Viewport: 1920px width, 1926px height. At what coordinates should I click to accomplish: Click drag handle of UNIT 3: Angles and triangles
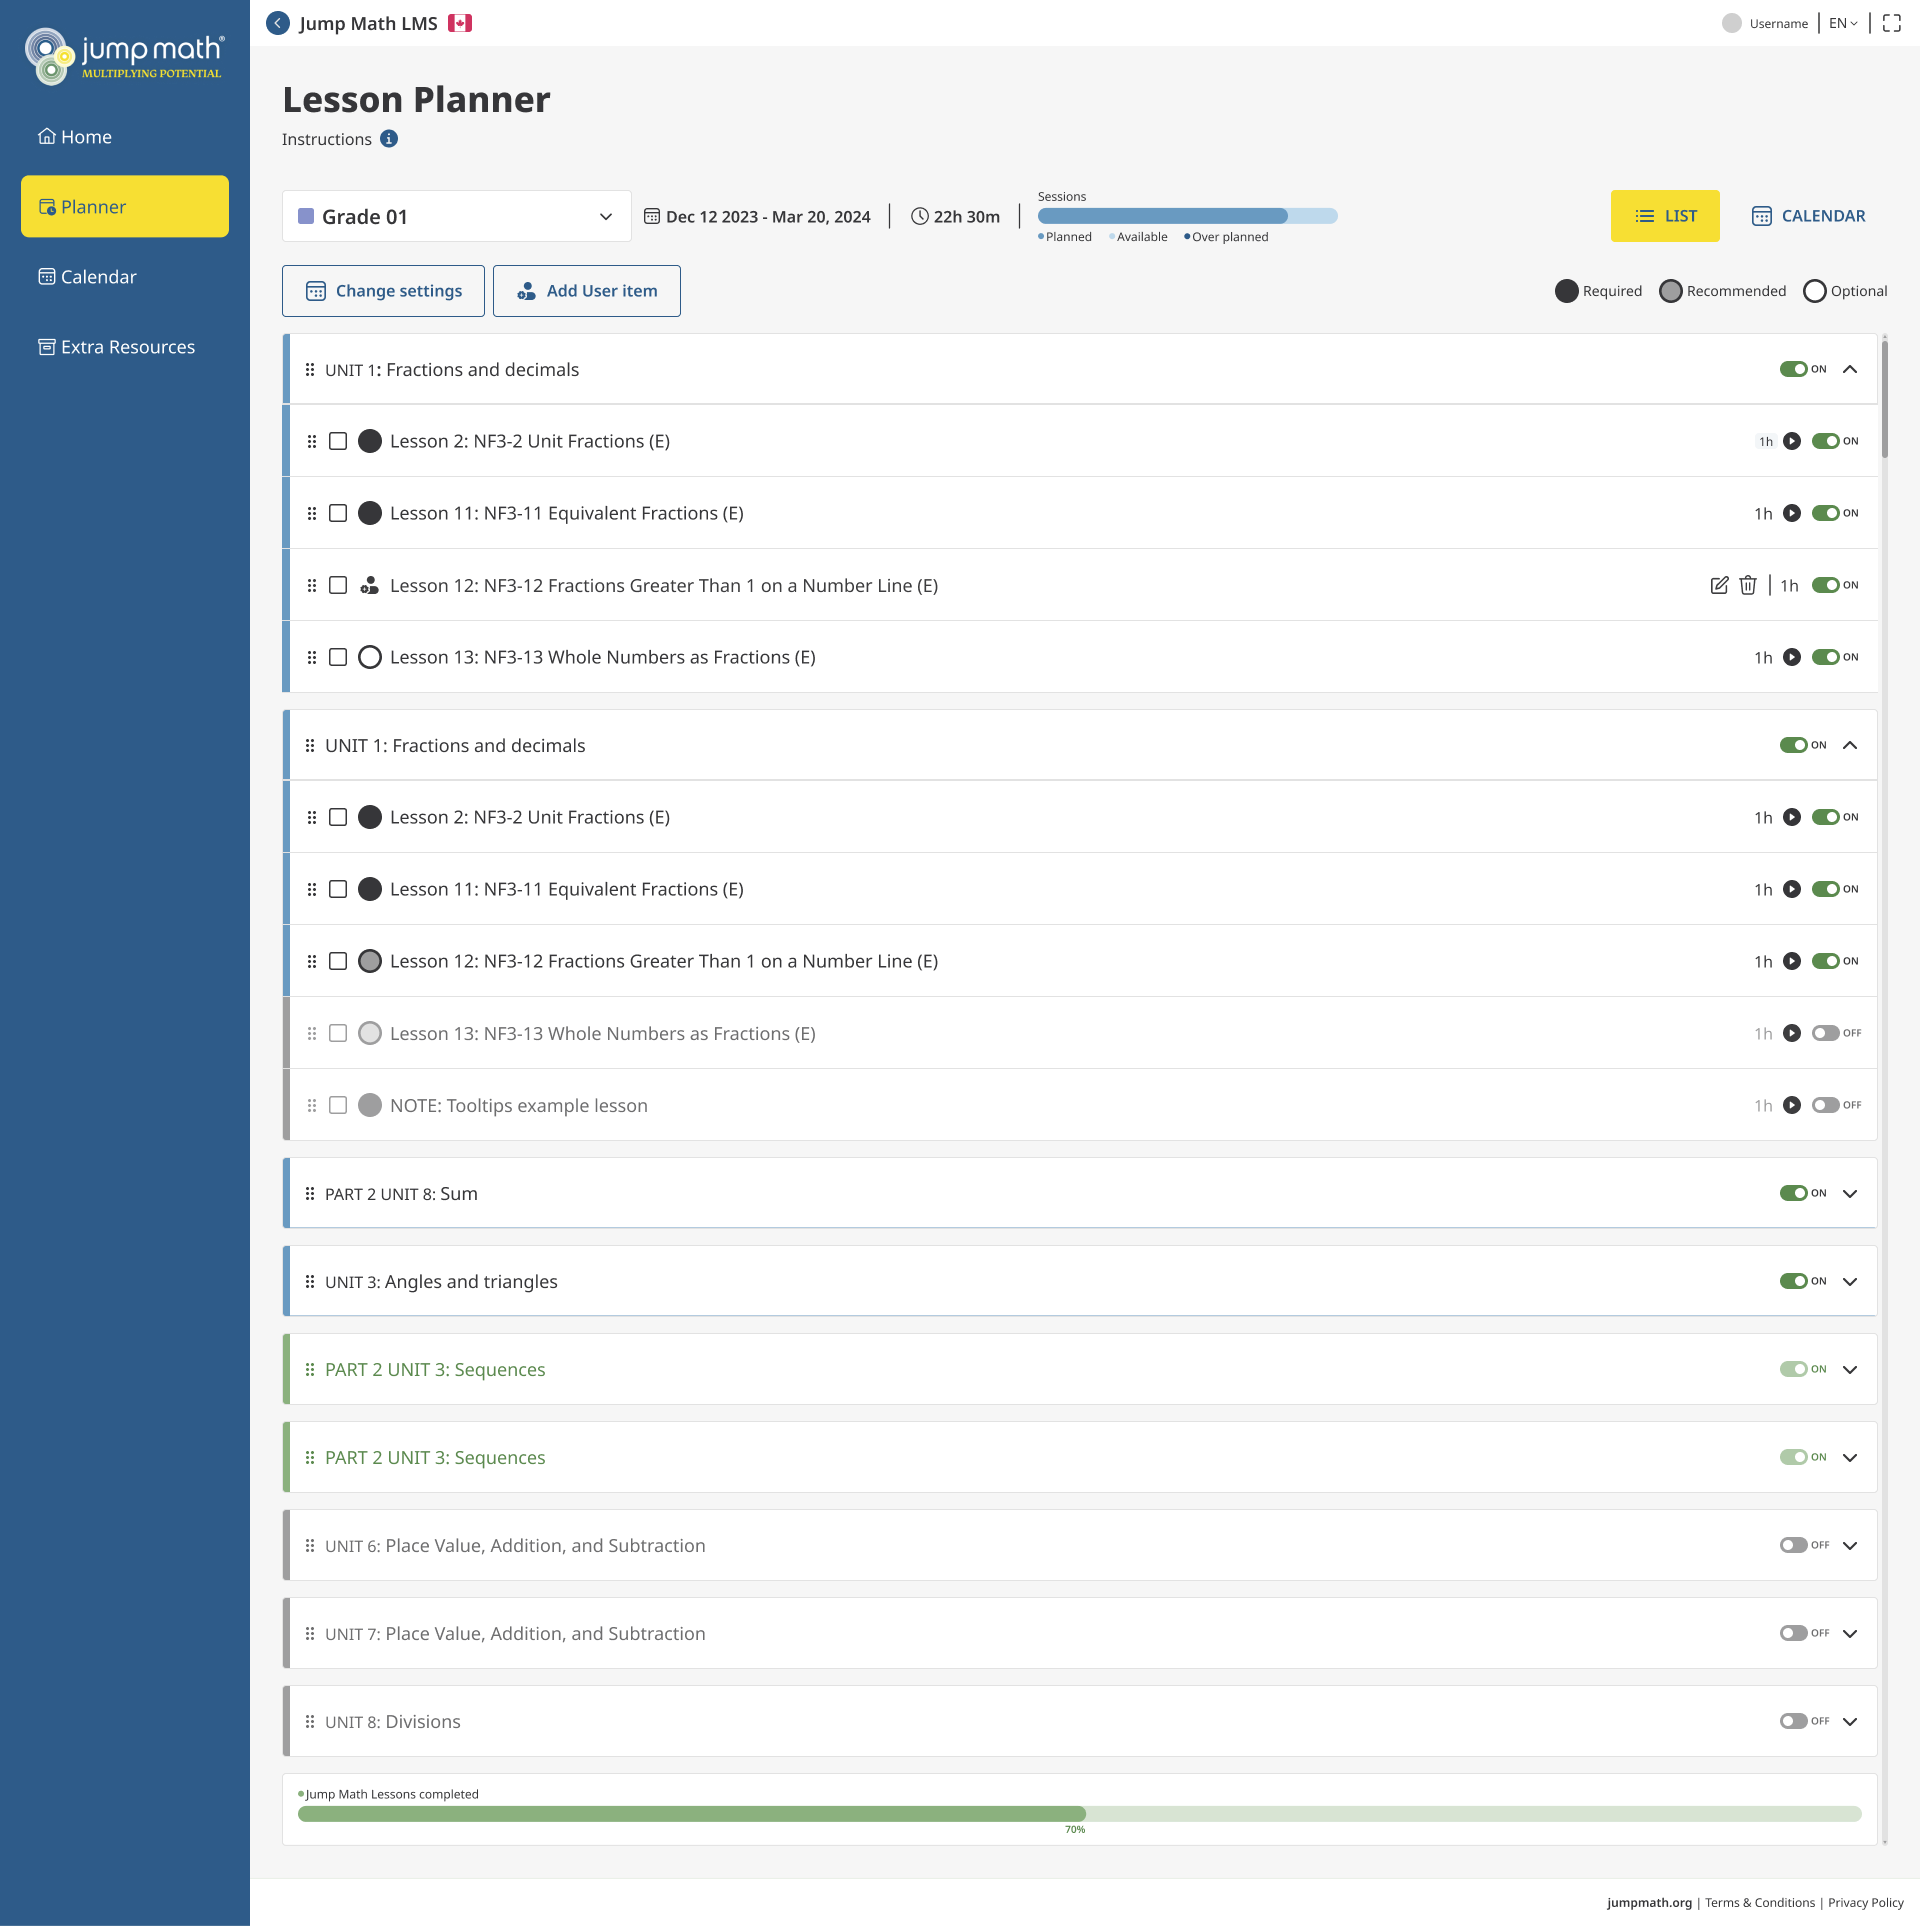(x=310, y=1281)
